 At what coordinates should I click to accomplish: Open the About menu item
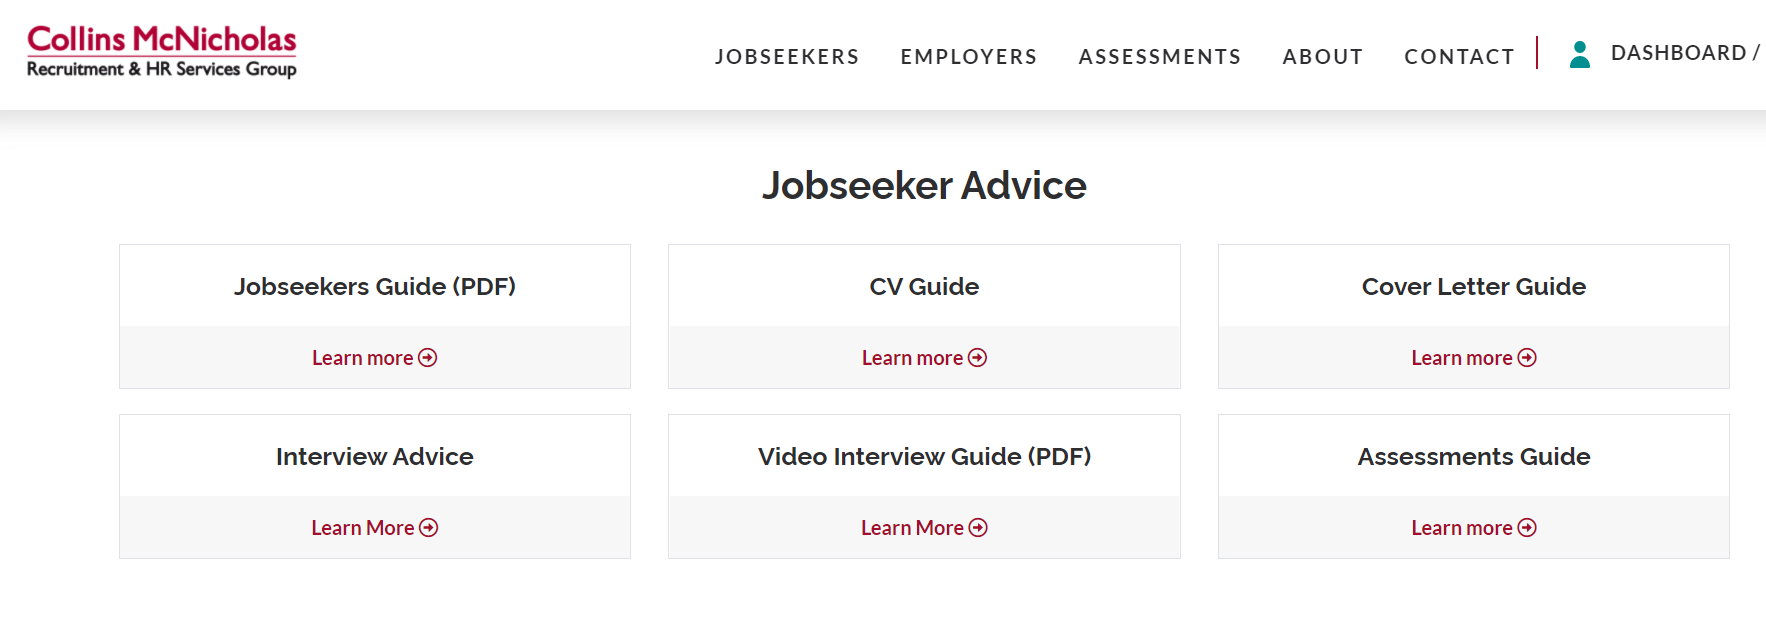point(1323,57)
